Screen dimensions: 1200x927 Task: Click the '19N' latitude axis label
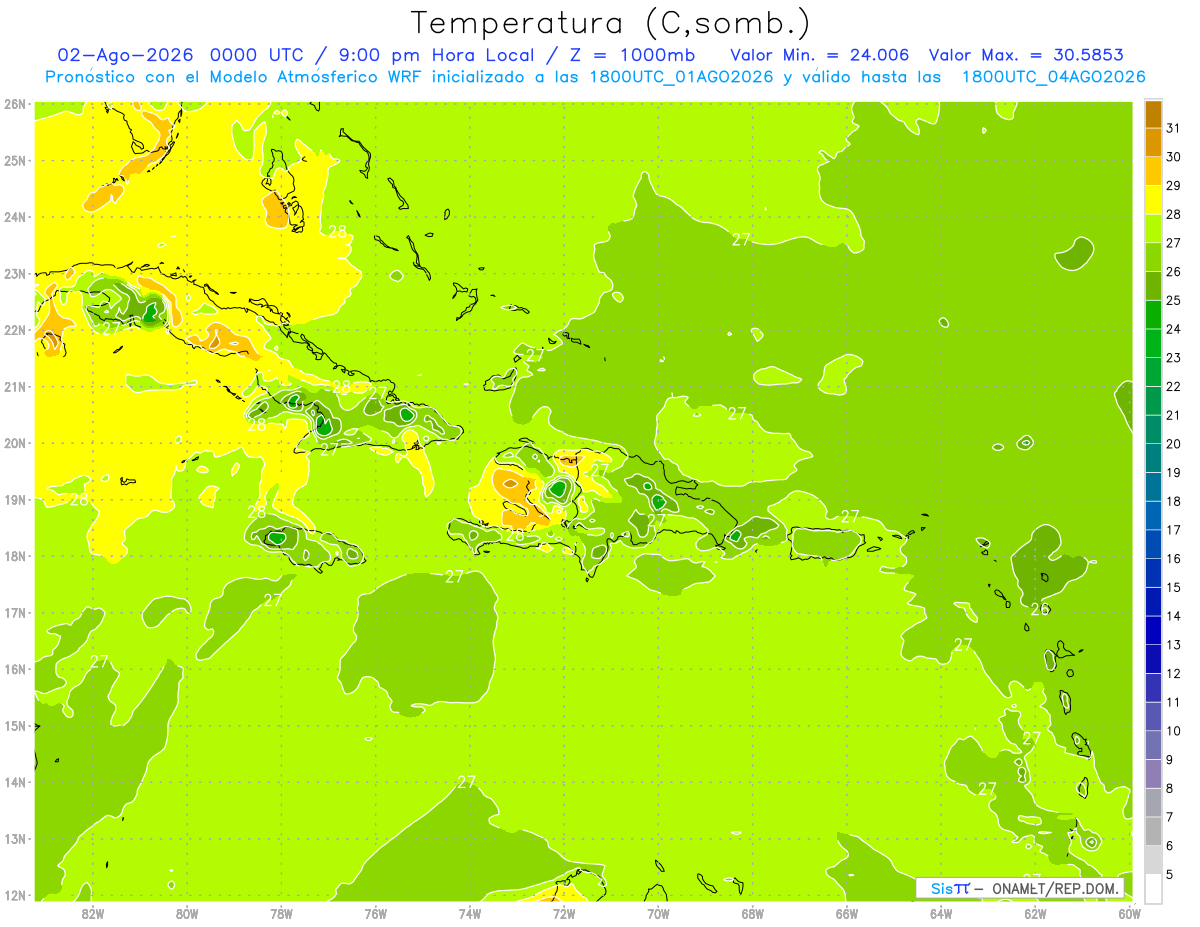point(14,499)
